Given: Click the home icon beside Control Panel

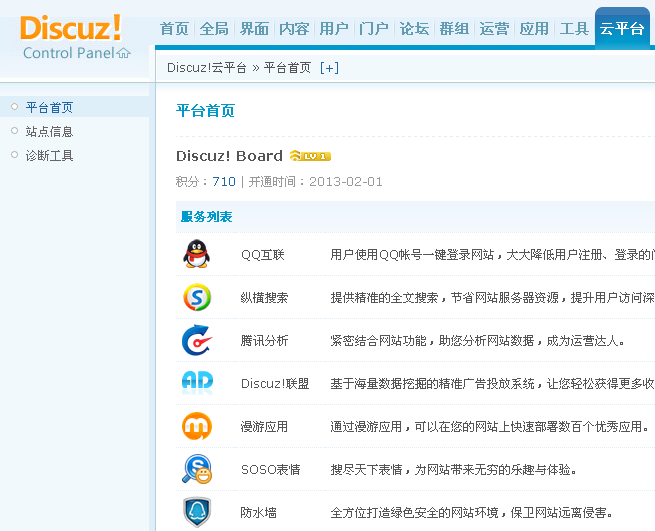Looking at the screenshot, I should (124, 53).
